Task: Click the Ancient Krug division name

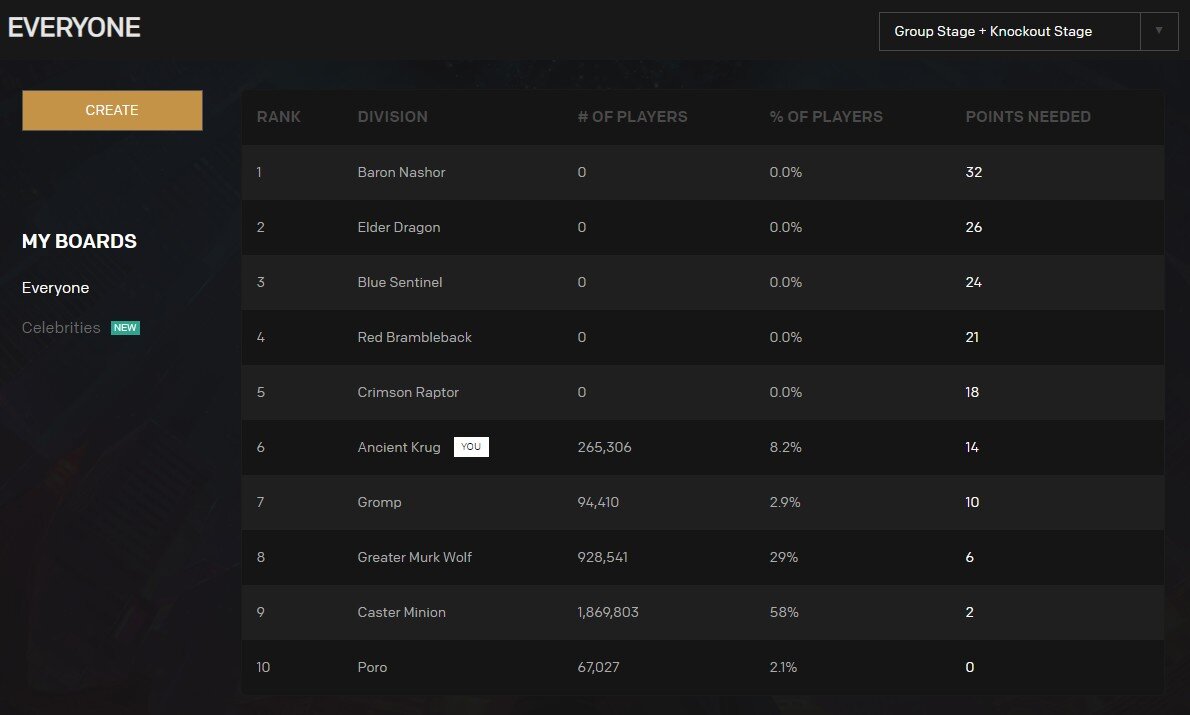Action: 398,447
